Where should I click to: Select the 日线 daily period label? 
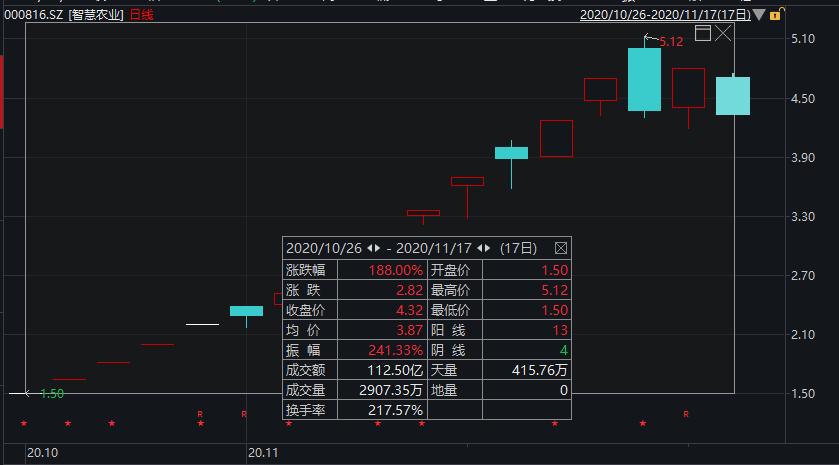143,15
